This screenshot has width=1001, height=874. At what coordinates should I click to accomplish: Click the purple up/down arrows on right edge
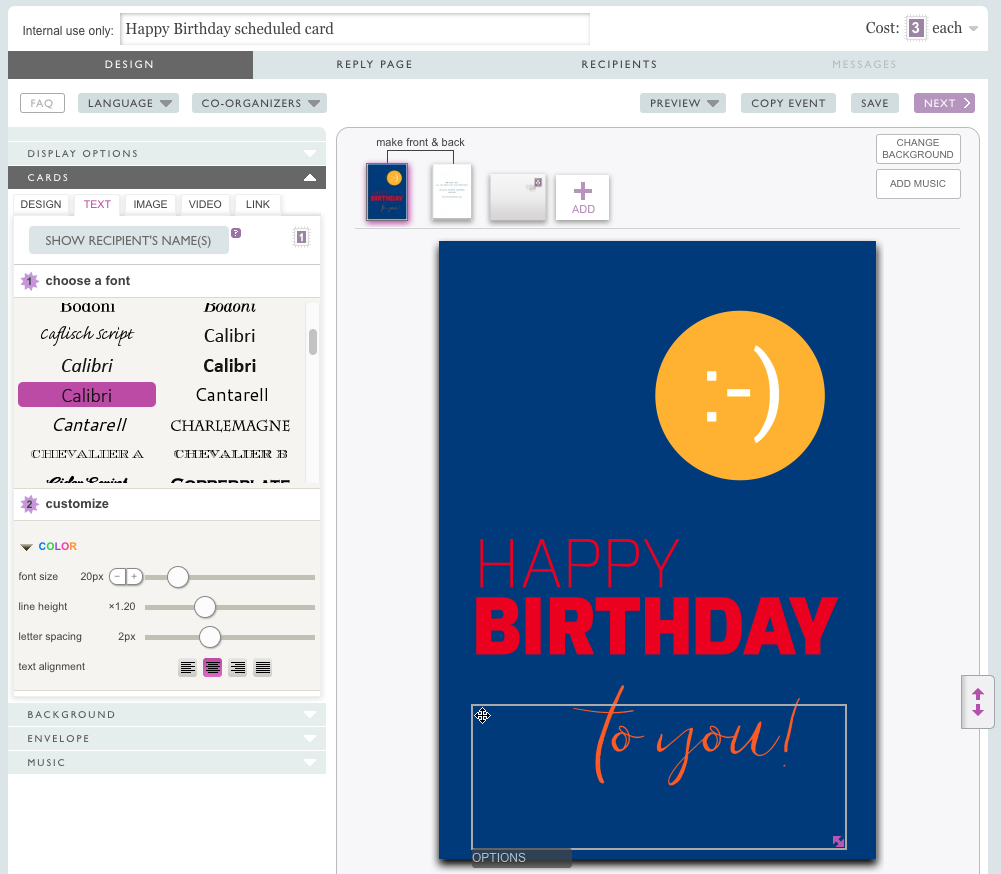pos(978,702)
